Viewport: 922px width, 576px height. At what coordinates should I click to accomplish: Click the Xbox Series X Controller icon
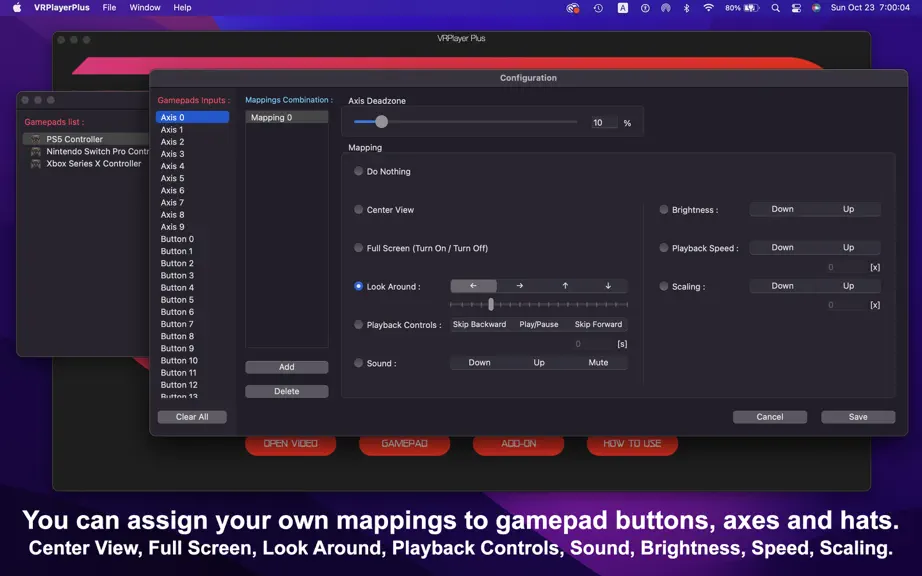click(36, 164)
